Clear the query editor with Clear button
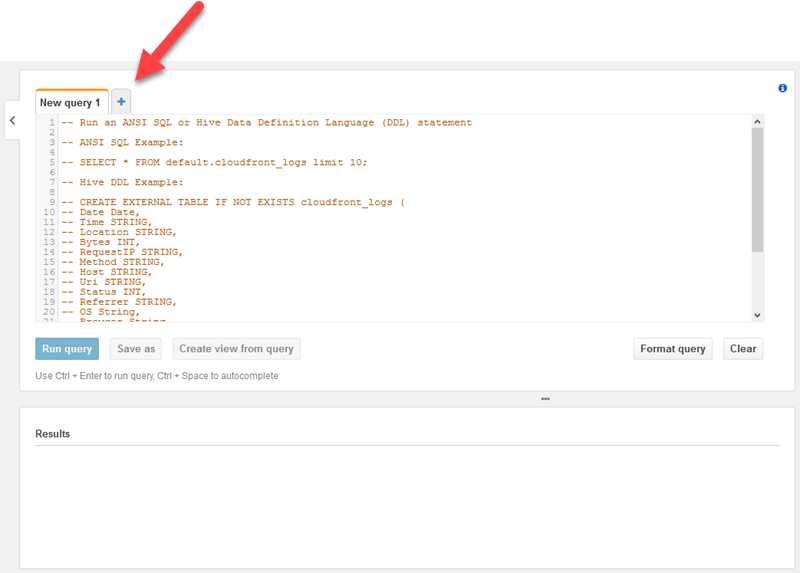800x573 pixels. (743, 349)
